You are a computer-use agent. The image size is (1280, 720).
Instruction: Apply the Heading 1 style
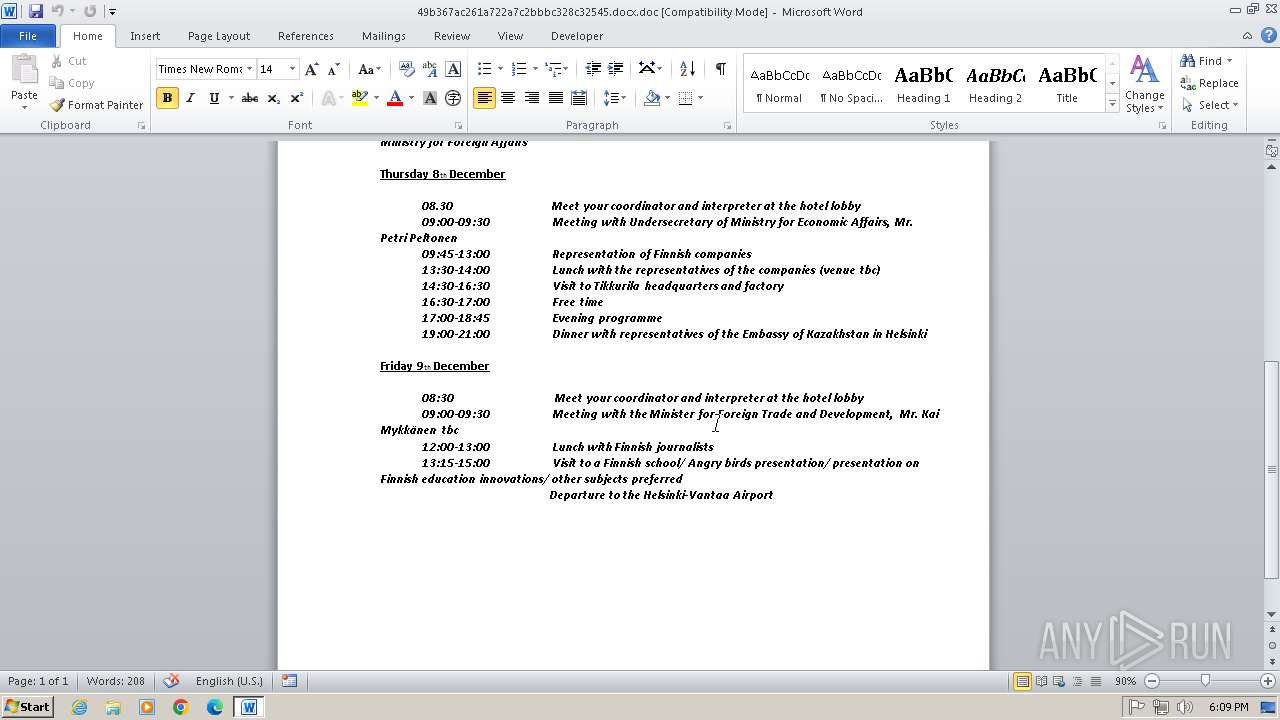[x=923, y=84]
